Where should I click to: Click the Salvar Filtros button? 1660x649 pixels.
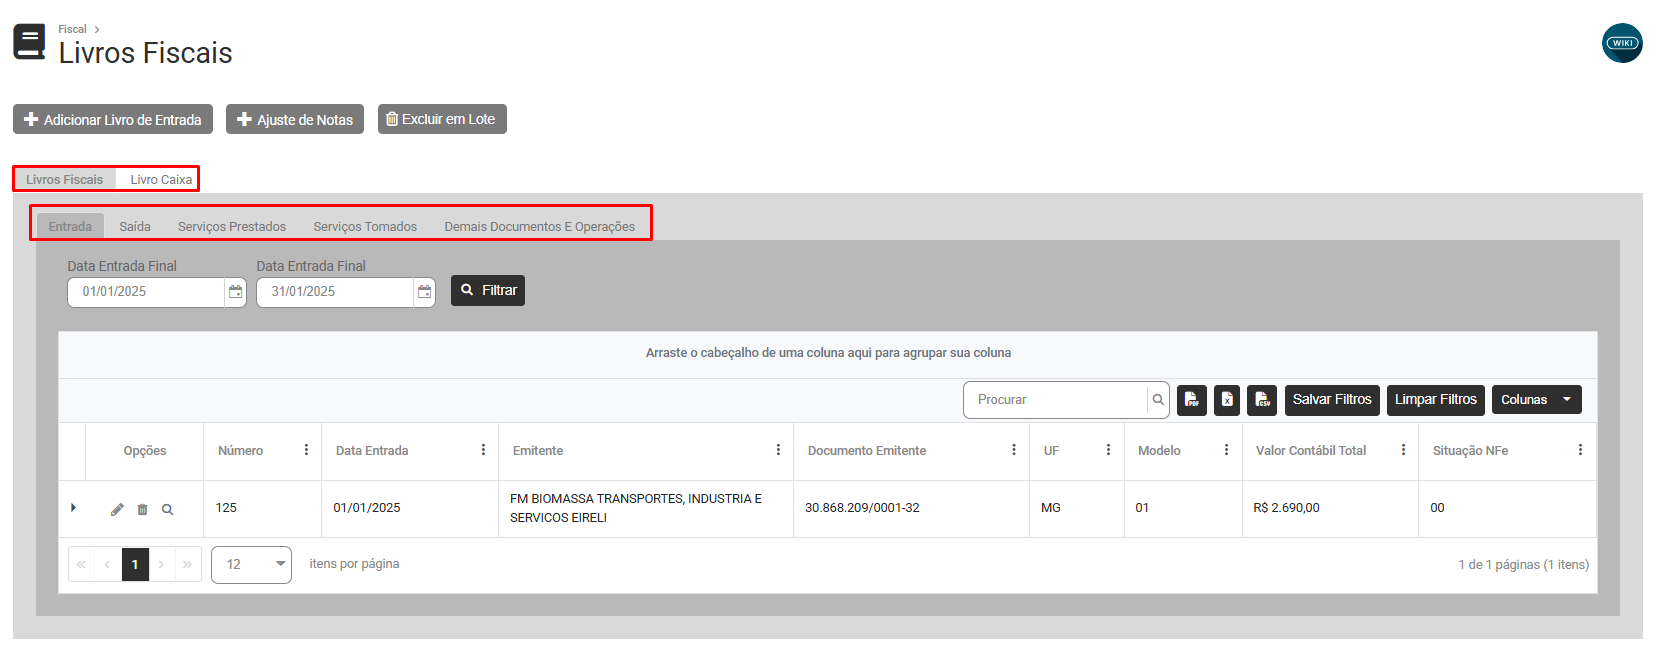(x=1332, y=400)
